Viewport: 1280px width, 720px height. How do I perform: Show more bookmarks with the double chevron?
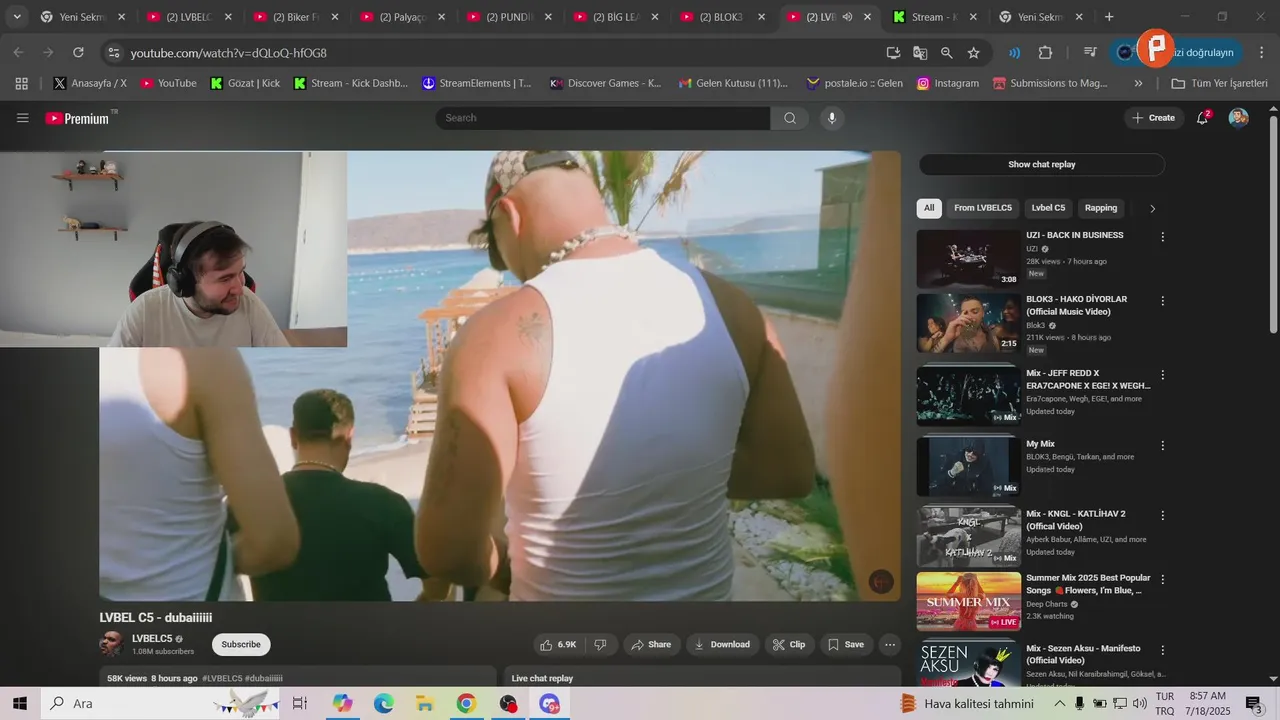(1138, 83)
